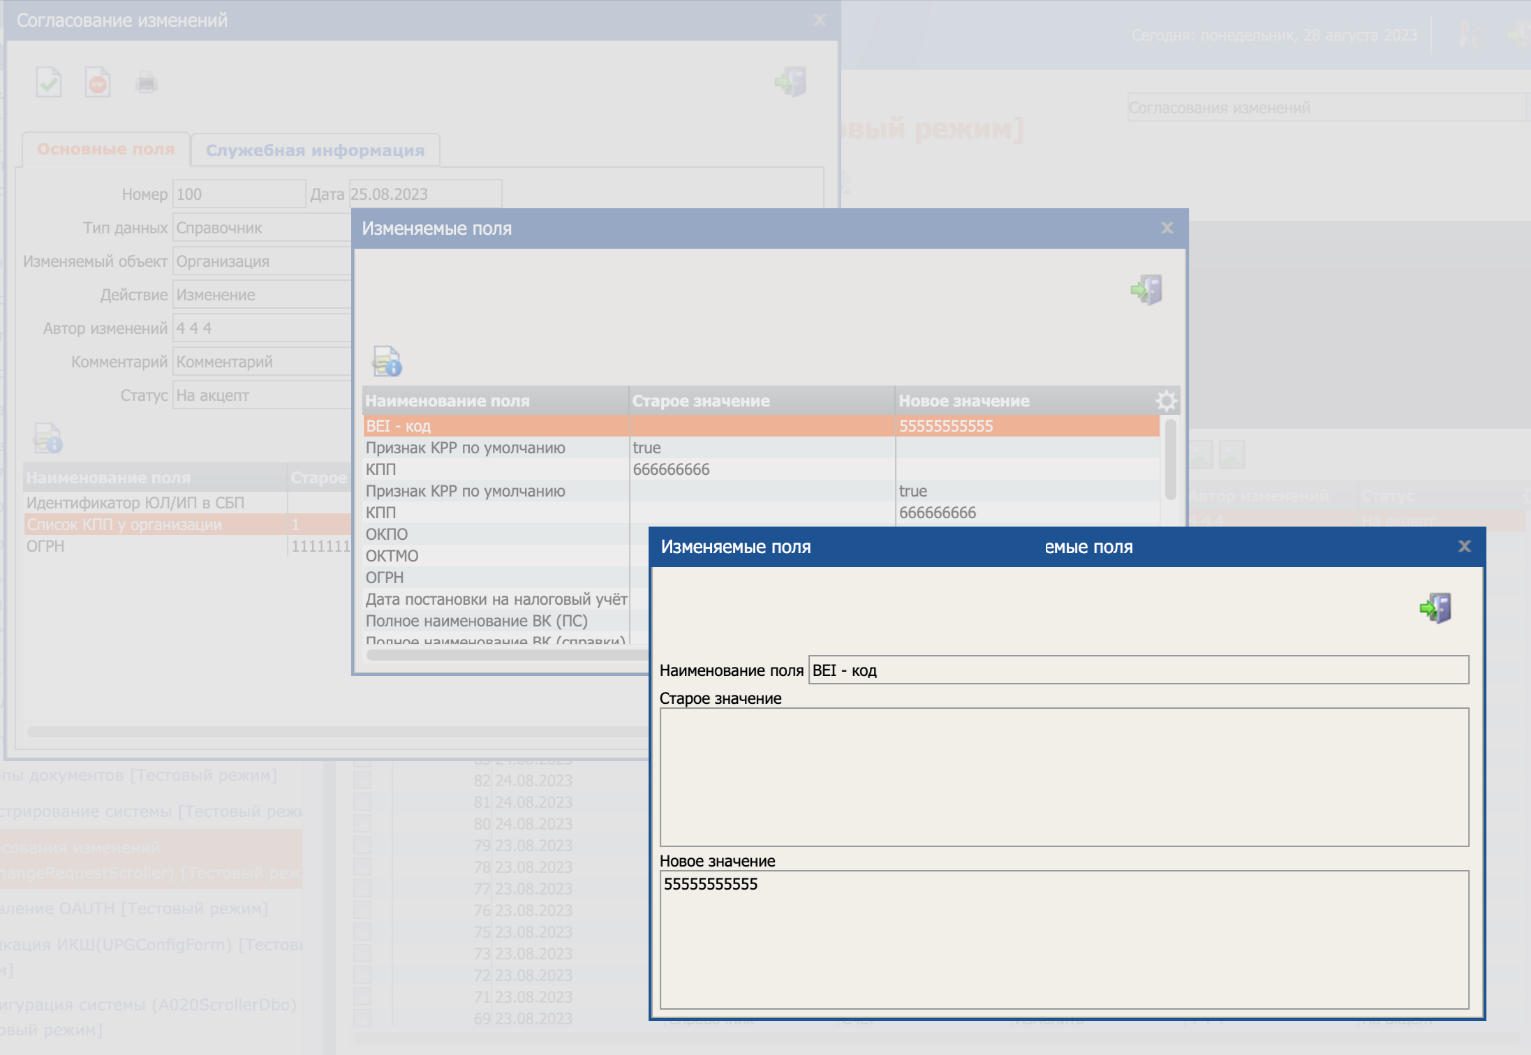
Task: Switch to Служебная информация tab
Action: tap(315, 150)
